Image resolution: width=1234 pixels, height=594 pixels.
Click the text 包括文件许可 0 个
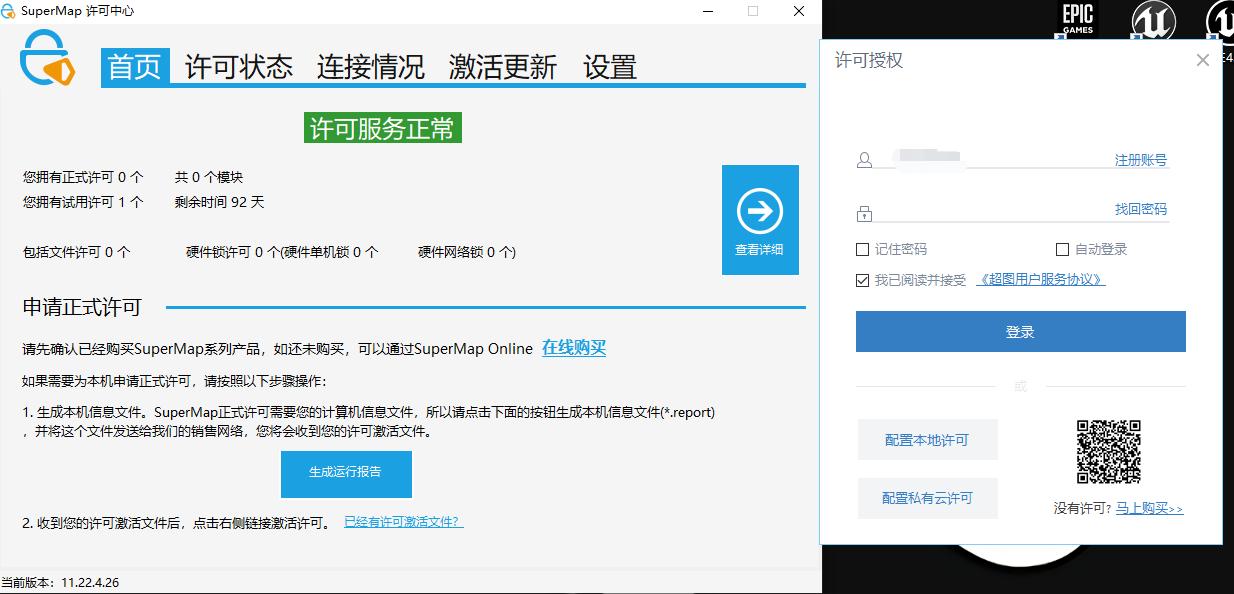[77, 252]
